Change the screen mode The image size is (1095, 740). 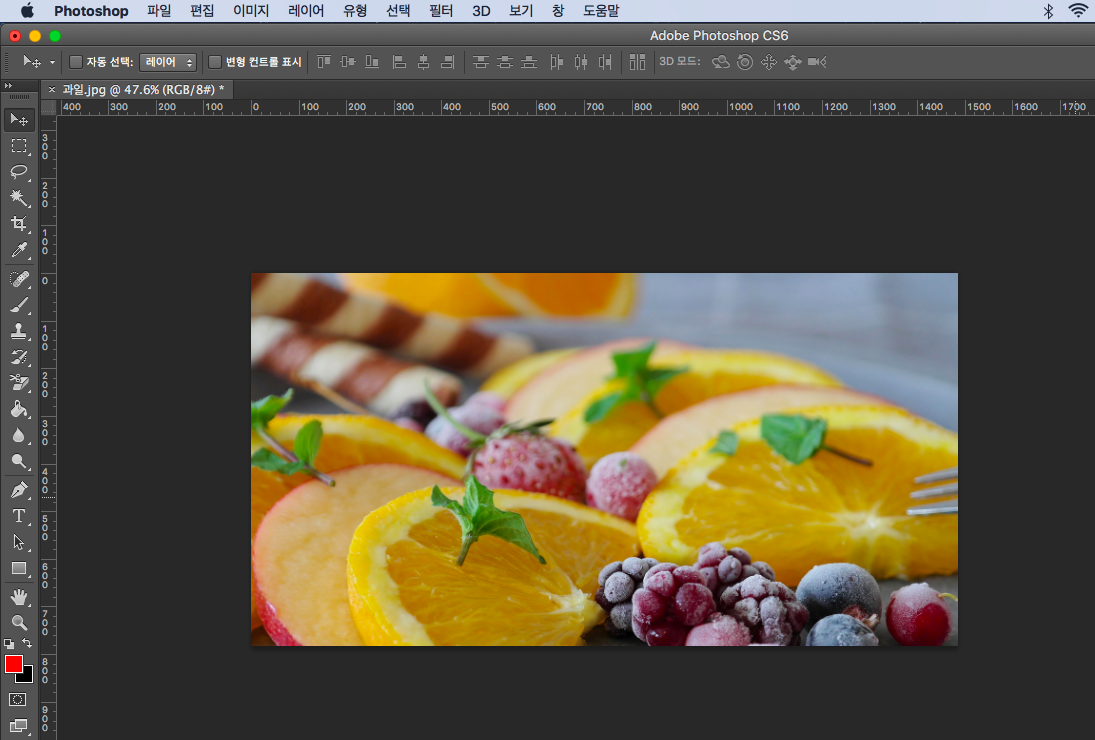tap(18, 726)
